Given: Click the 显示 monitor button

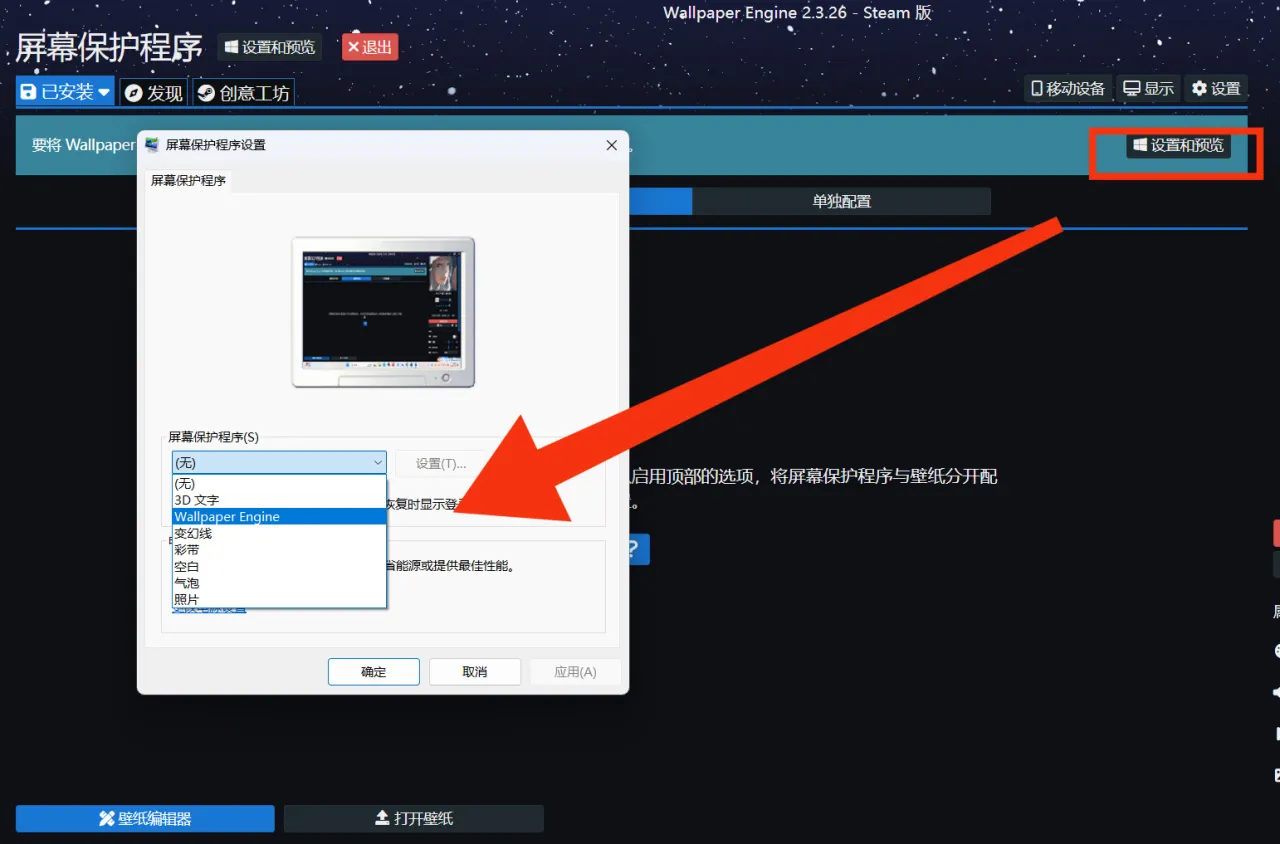Looking at the screenshot, I should 1148,88.
